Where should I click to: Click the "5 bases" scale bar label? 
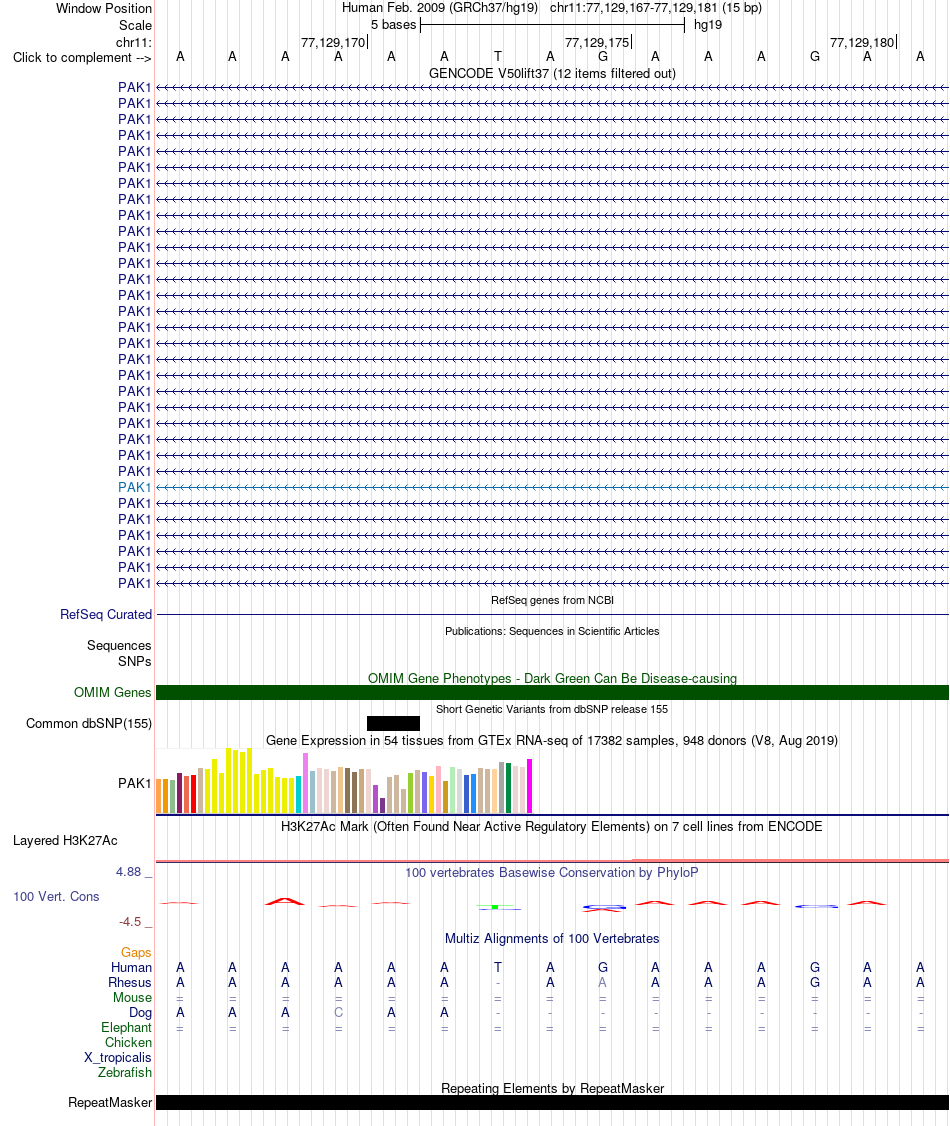[x=393, y=25]
